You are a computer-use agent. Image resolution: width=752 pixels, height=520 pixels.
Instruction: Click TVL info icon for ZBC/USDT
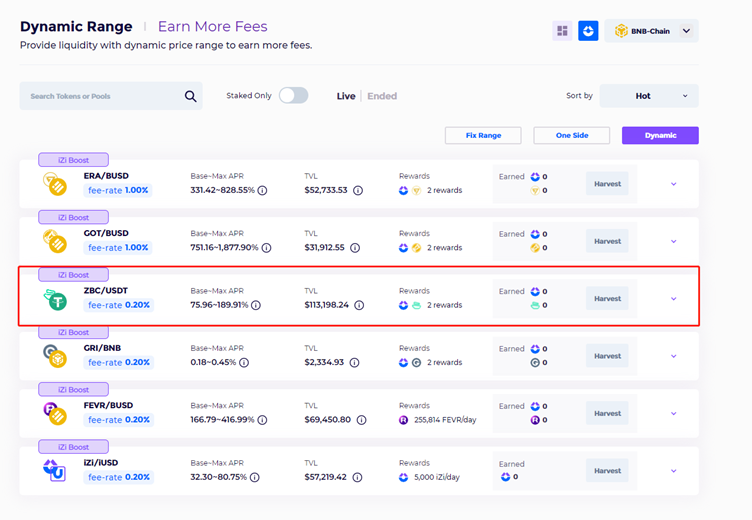coord(359,305)
